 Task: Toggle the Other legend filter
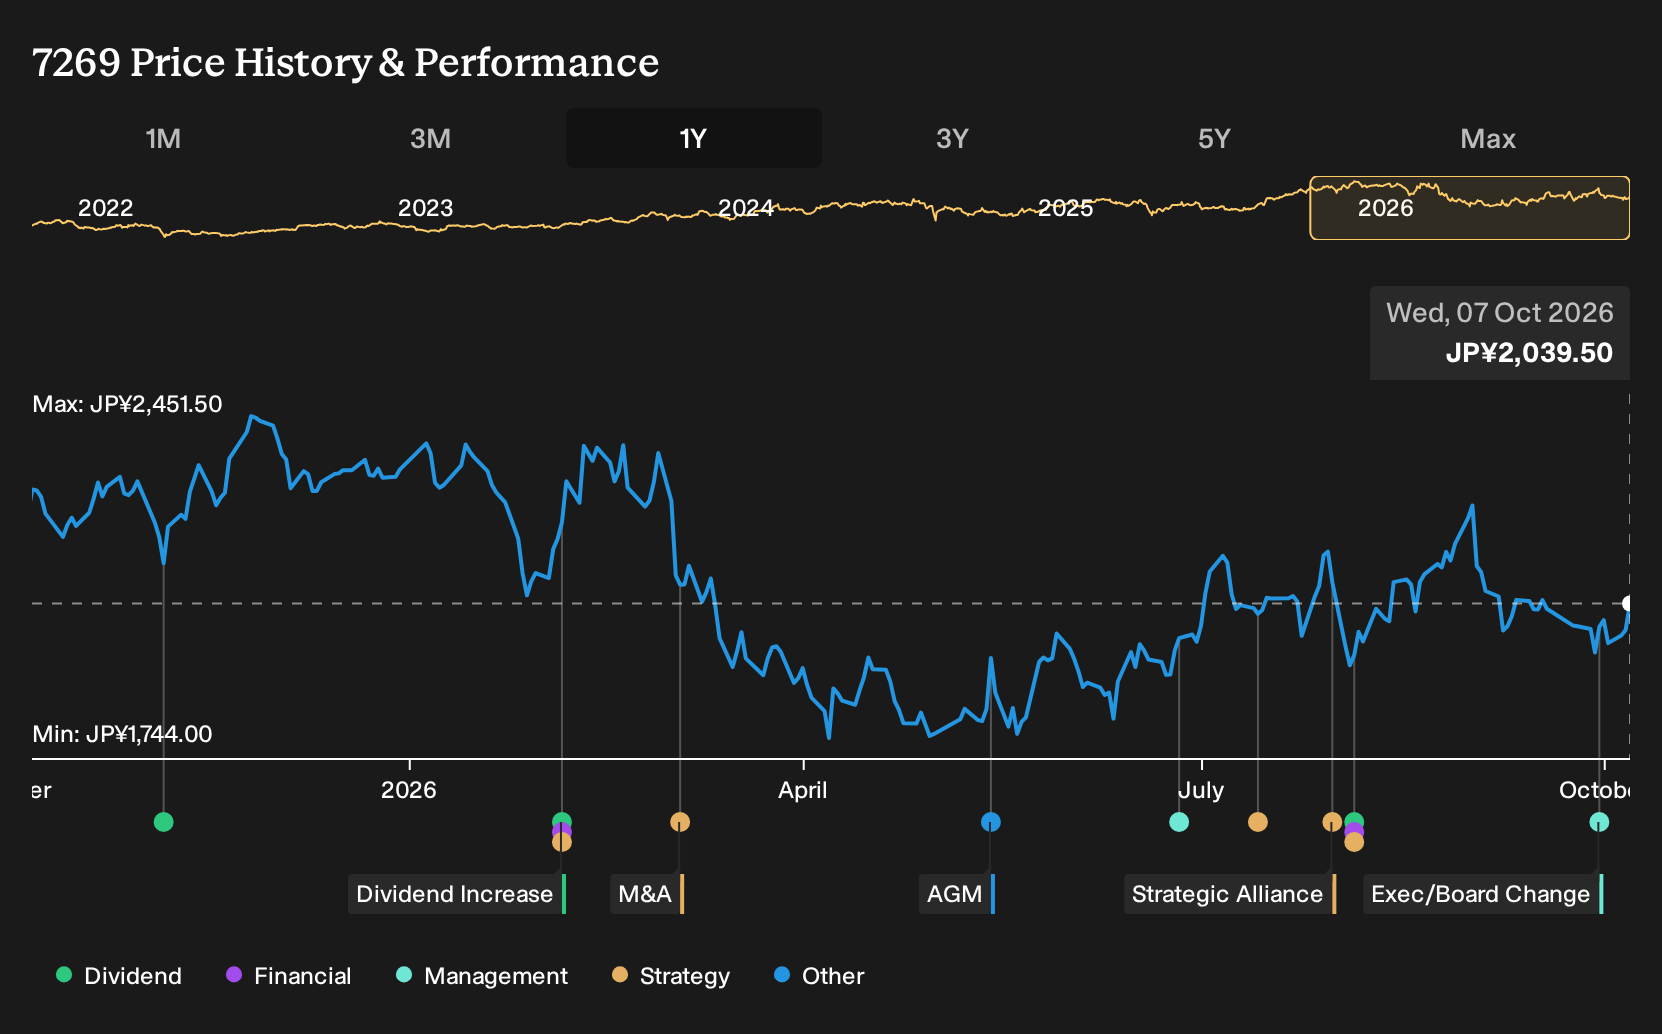click(819, 976)
